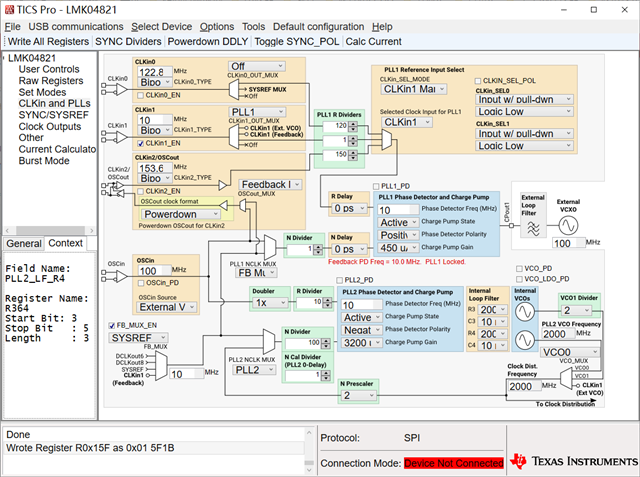Click the FB_MUX multiplexer symbol
This screenshot has width=640, height=477.
(x=162, y=366)
